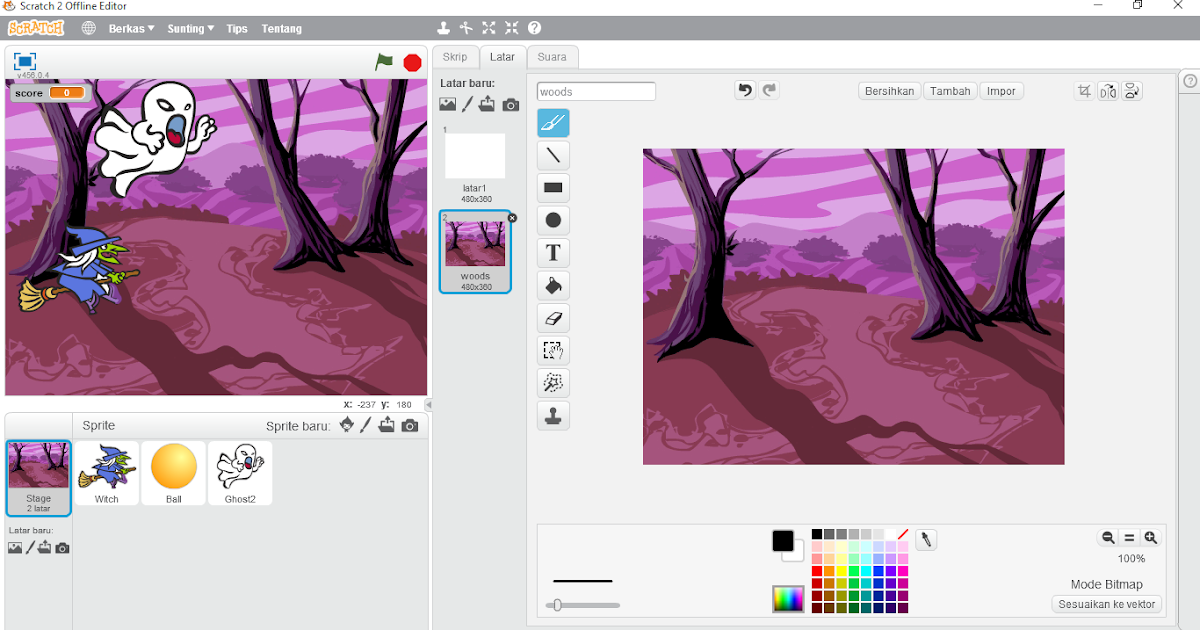This screenshot has height=630, width=1200.
Task: Select the Ghost2 sprite thumbnail
Action: pyautogui.click(x=240, y=472)
